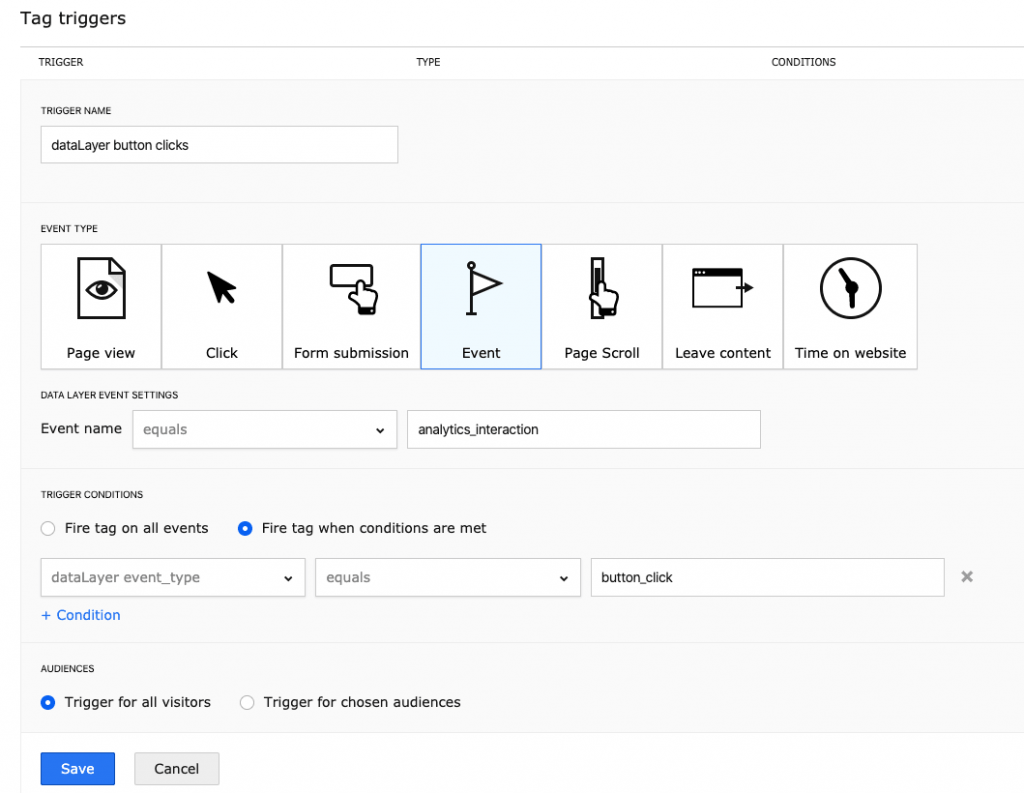Switch to Trigger for chosen audiences

(247, 702)
